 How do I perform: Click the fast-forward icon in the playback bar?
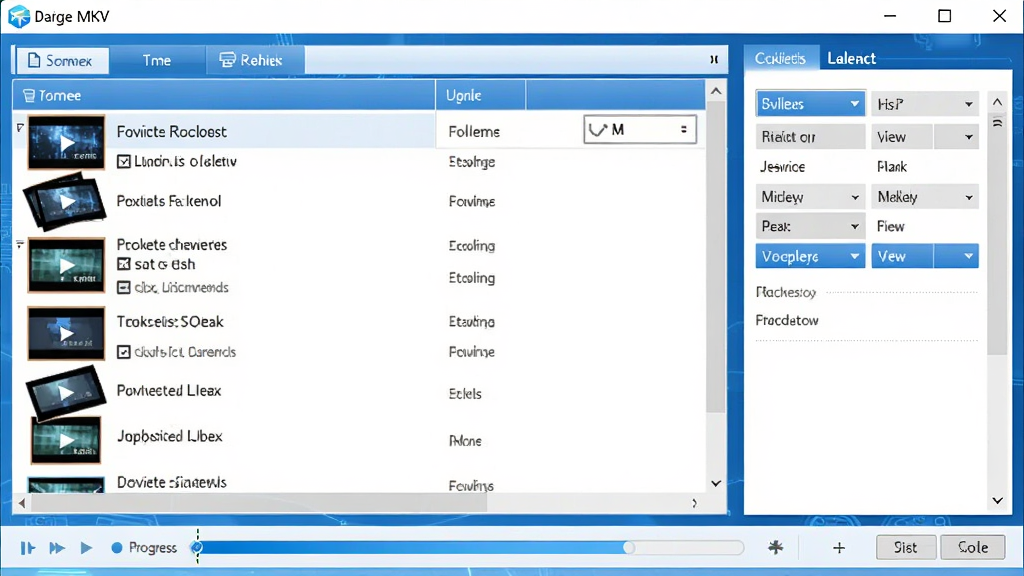pos(57,548)
